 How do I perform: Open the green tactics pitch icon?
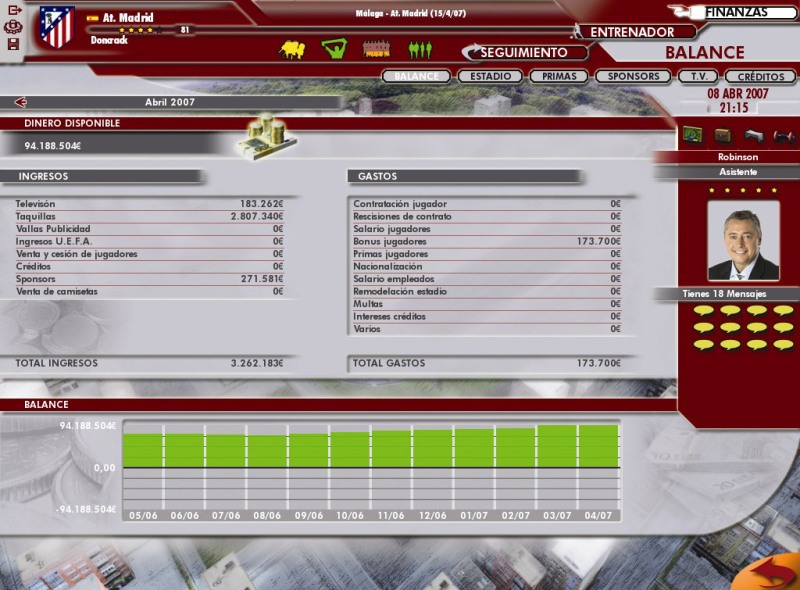click(334, 49)
